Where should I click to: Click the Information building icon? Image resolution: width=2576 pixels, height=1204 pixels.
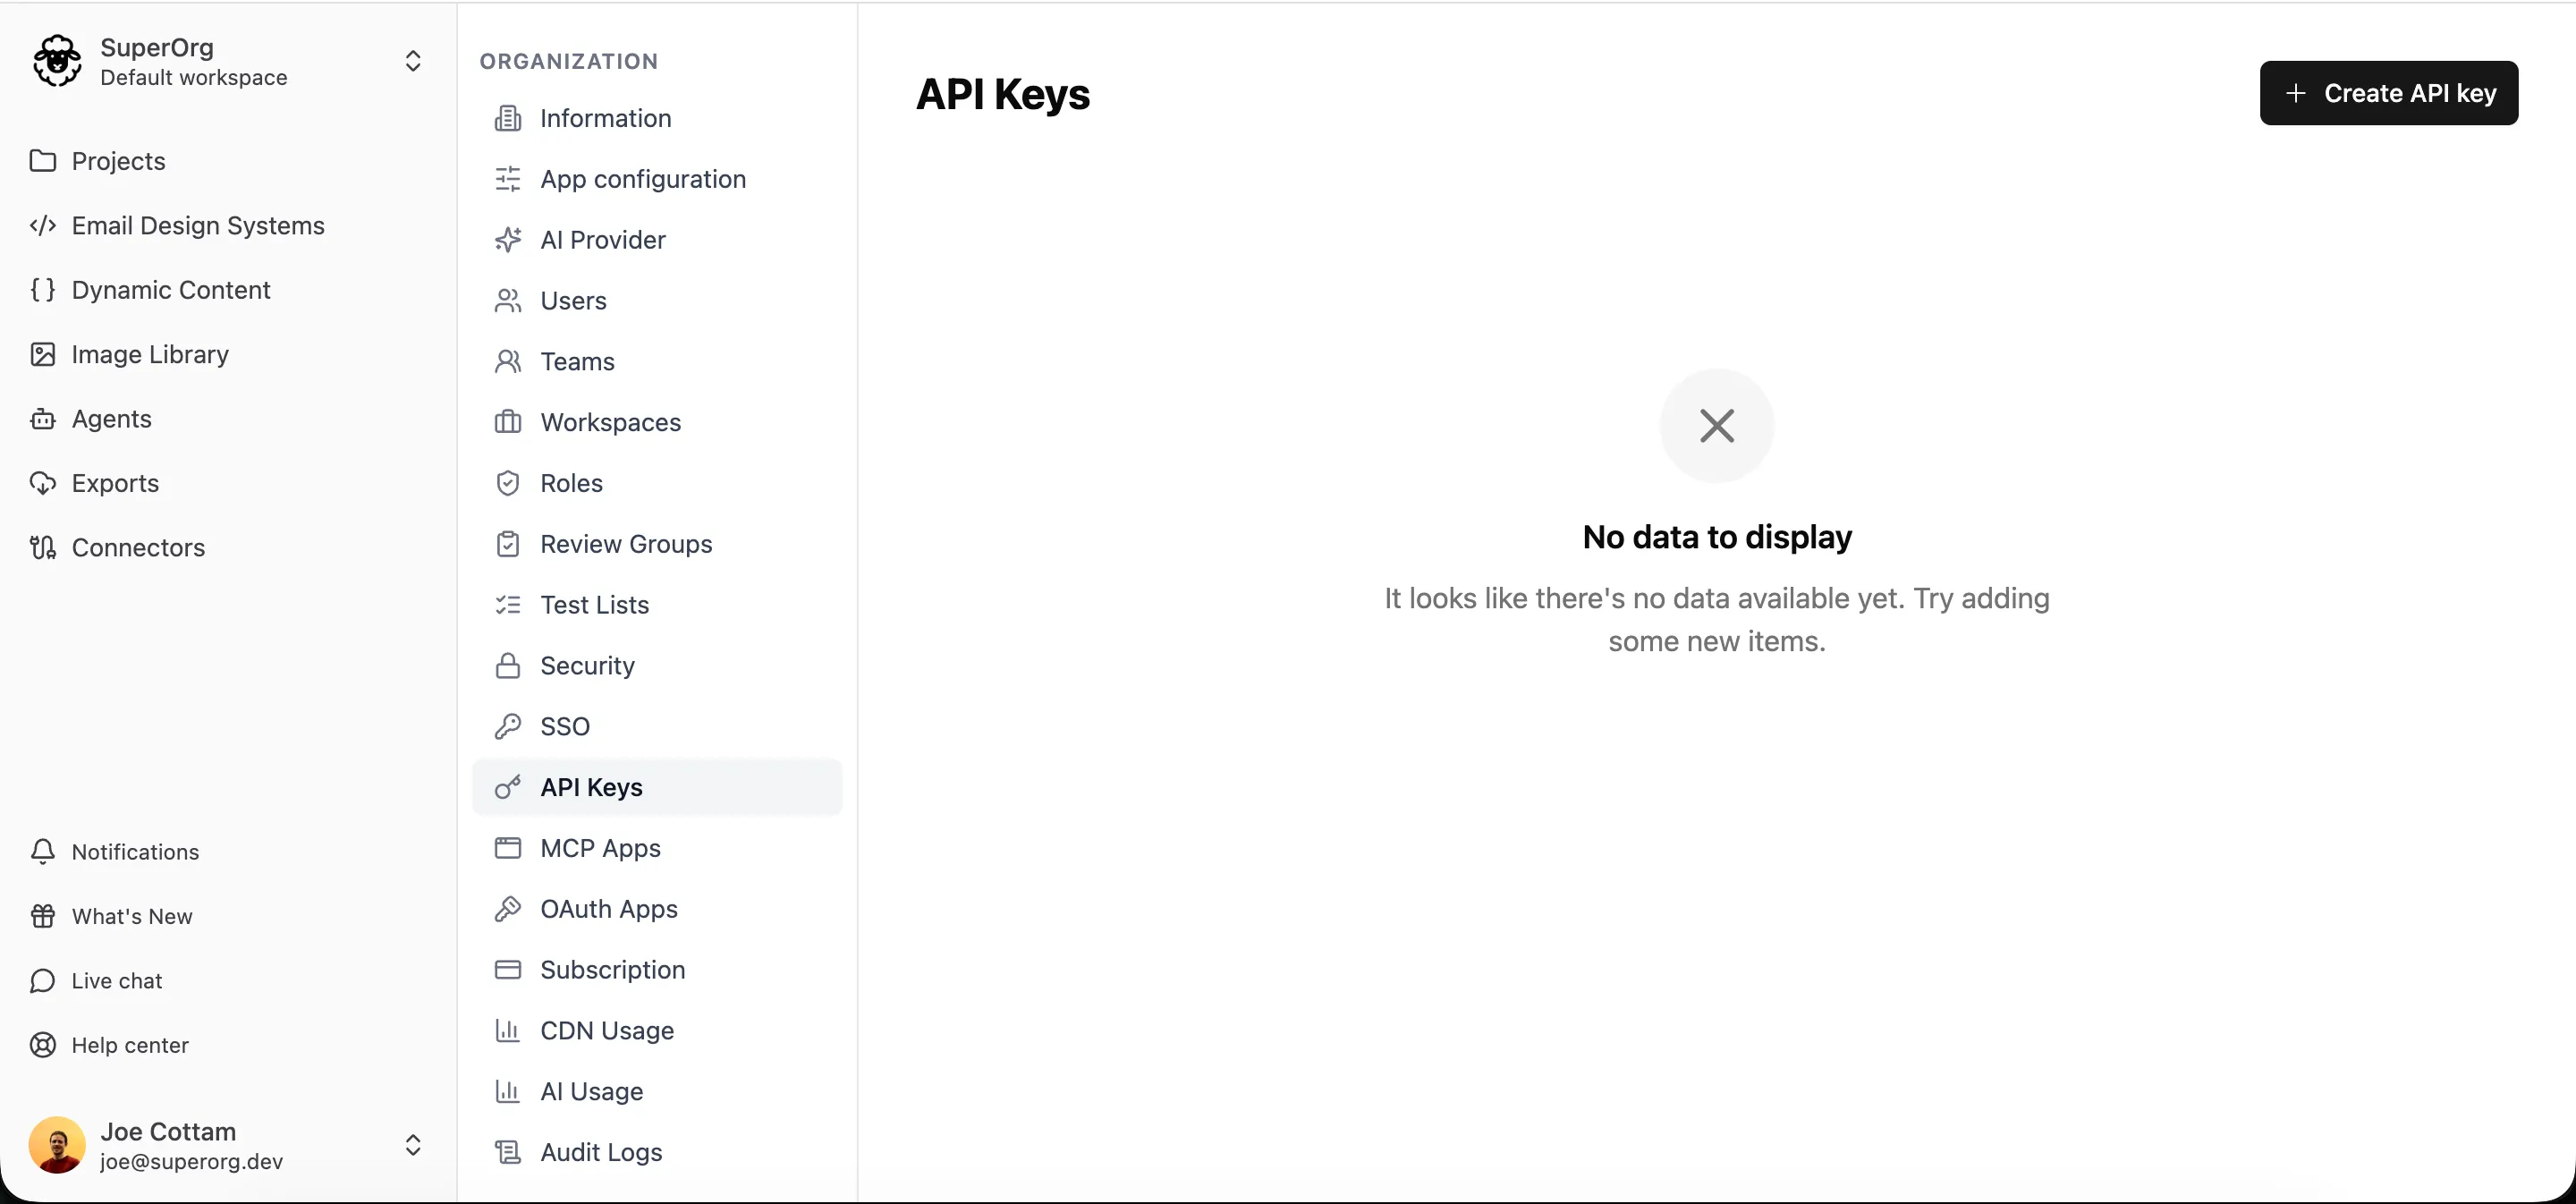click(508, 118)
